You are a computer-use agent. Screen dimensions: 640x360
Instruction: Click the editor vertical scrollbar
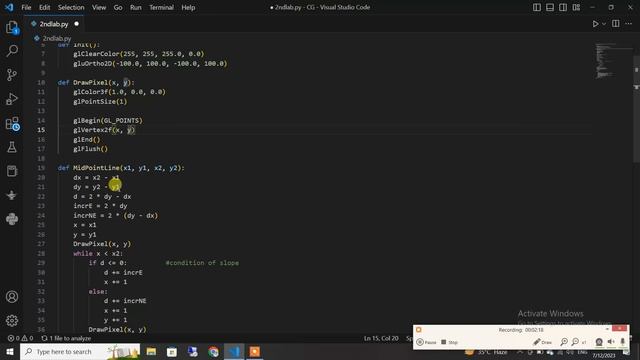(636, 110)
